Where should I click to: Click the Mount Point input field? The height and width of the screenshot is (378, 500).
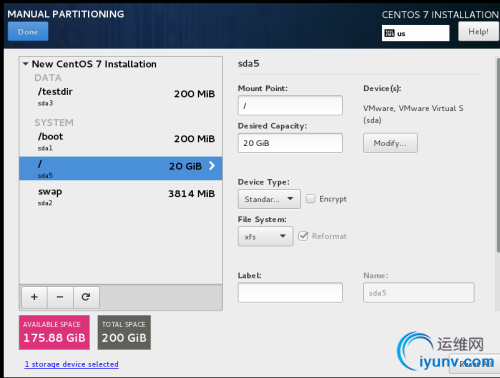(x=290, y=105)
